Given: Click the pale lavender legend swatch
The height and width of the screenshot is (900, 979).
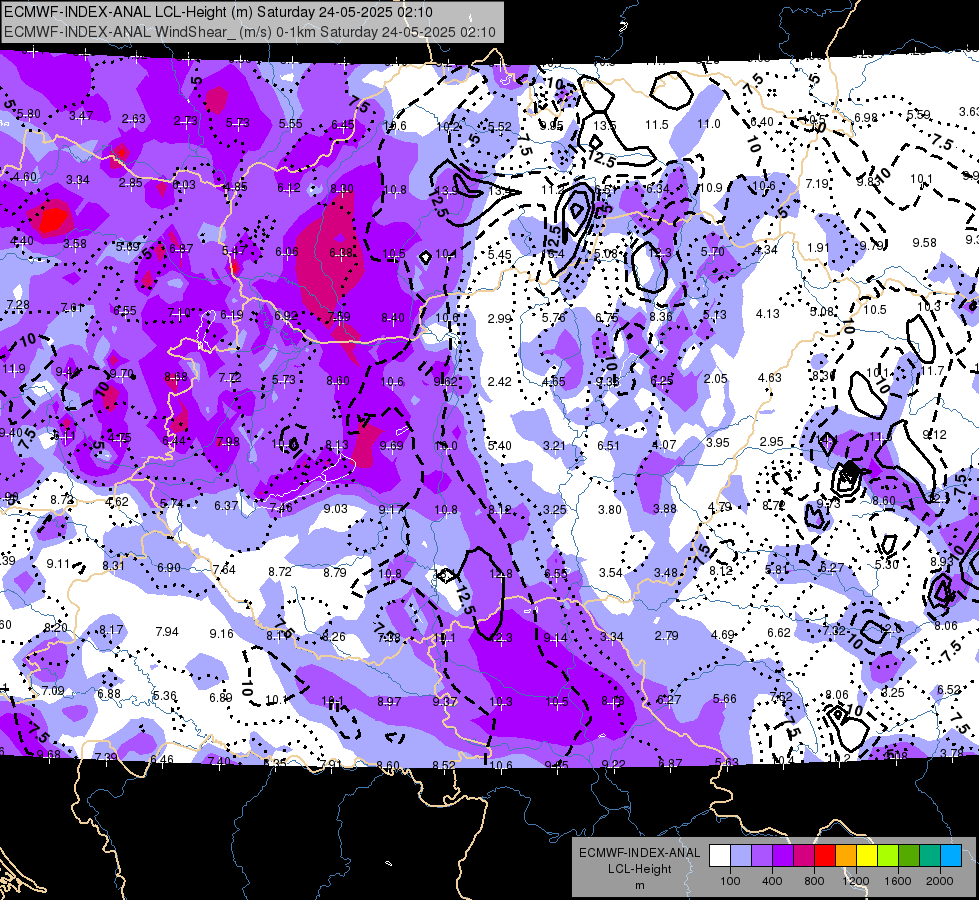Looking at the screenshot, I should point(741,856).
